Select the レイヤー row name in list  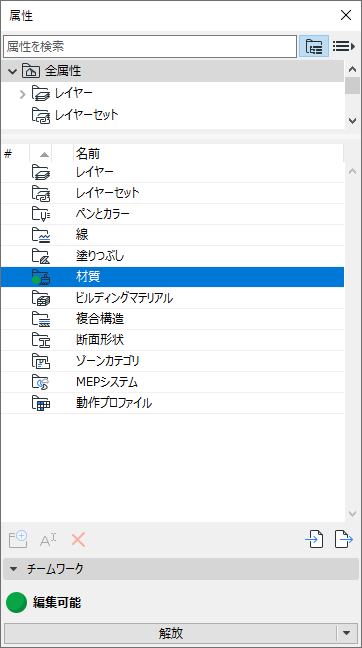pos(94,172)
